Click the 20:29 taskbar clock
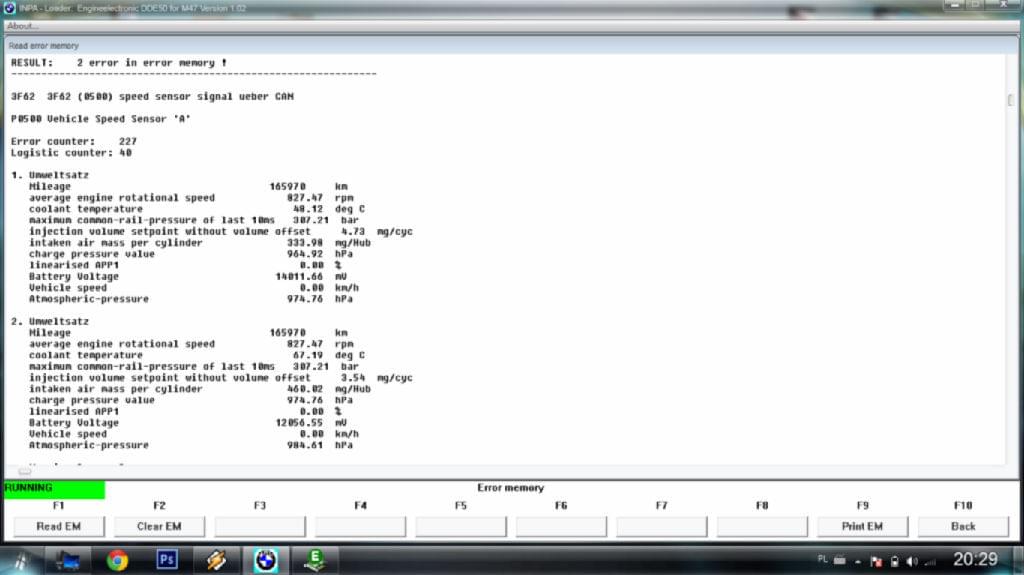The image size is (1024, 575). tap(975, 559)
